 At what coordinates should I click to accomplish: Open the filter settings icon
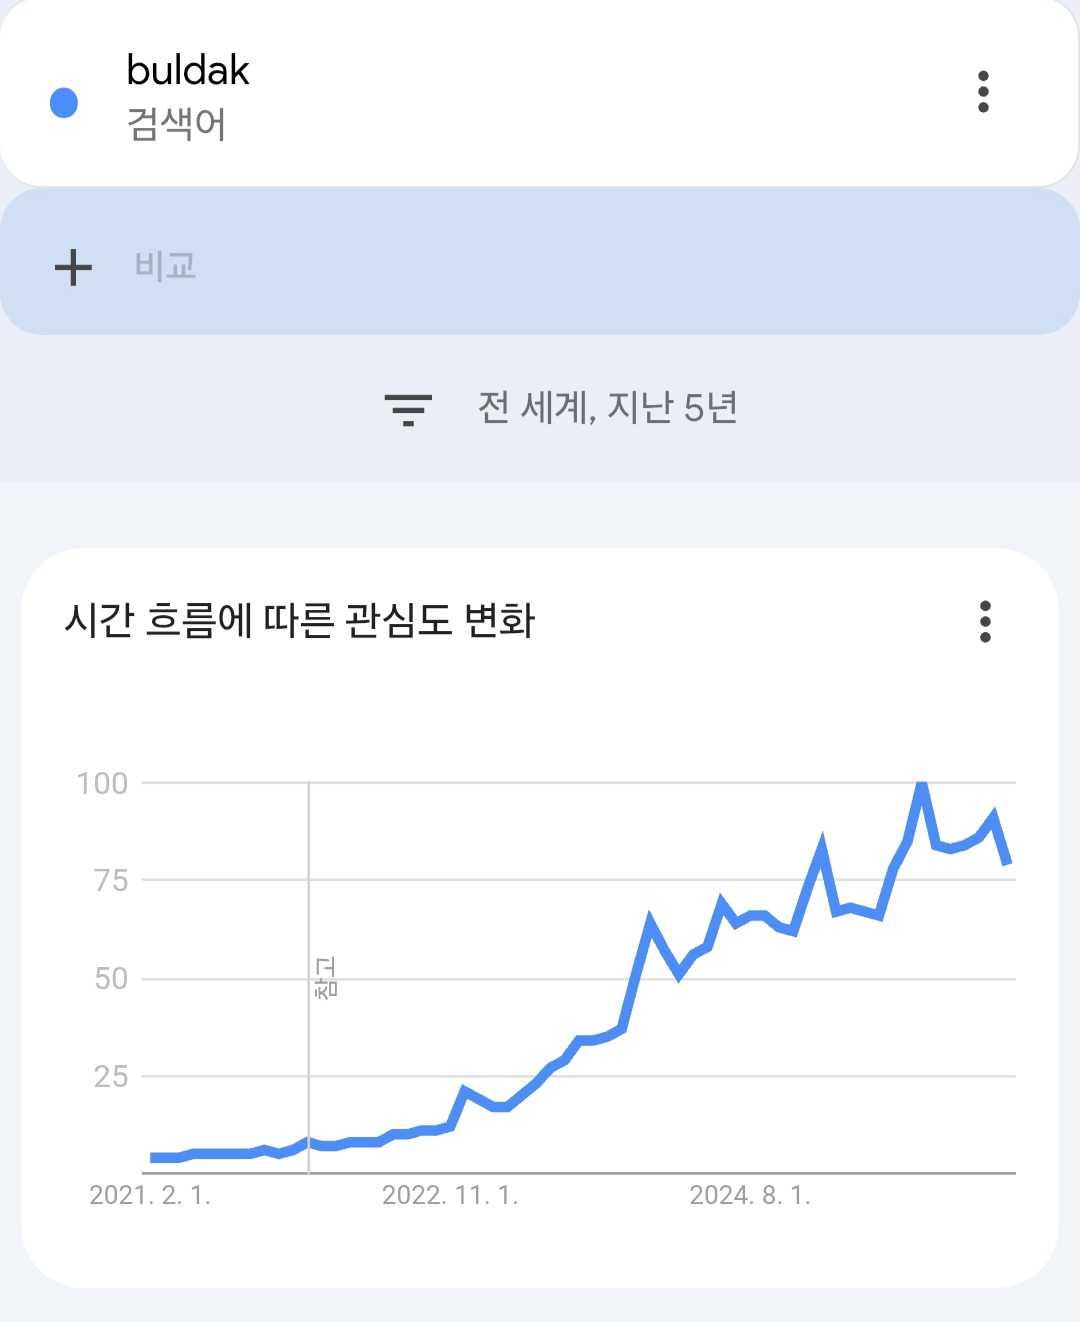[x=408, y=409]
